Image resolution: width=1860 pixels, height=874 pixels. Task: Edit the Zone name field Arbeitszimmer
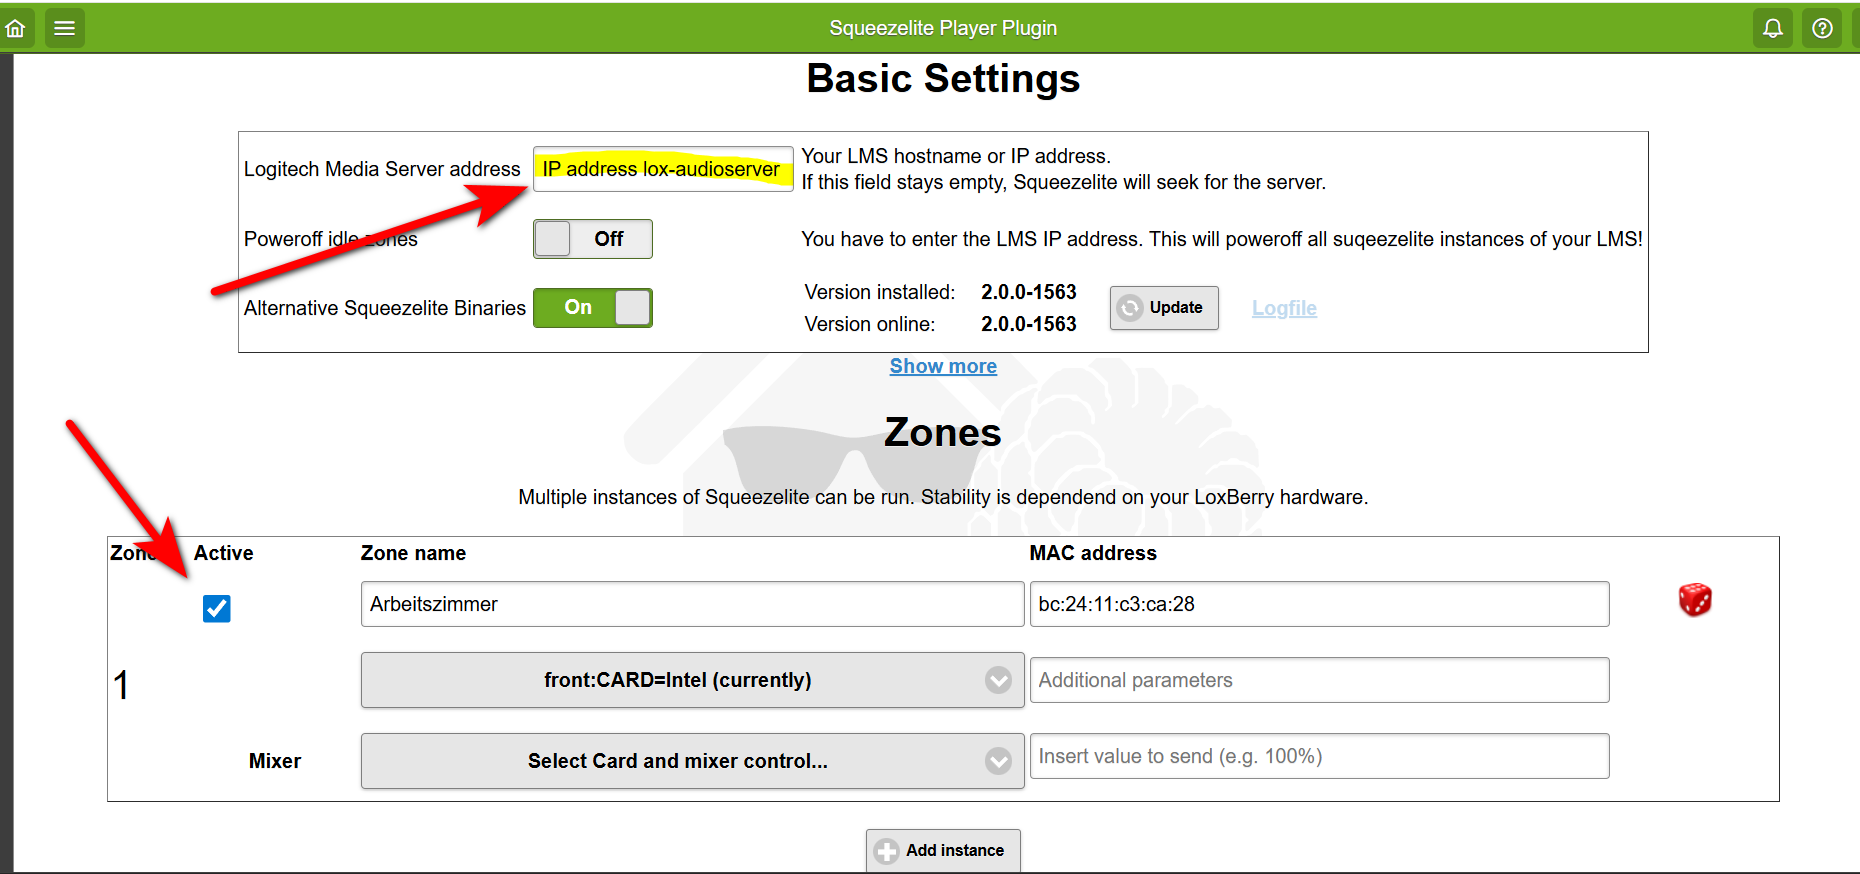pos(692,604)
